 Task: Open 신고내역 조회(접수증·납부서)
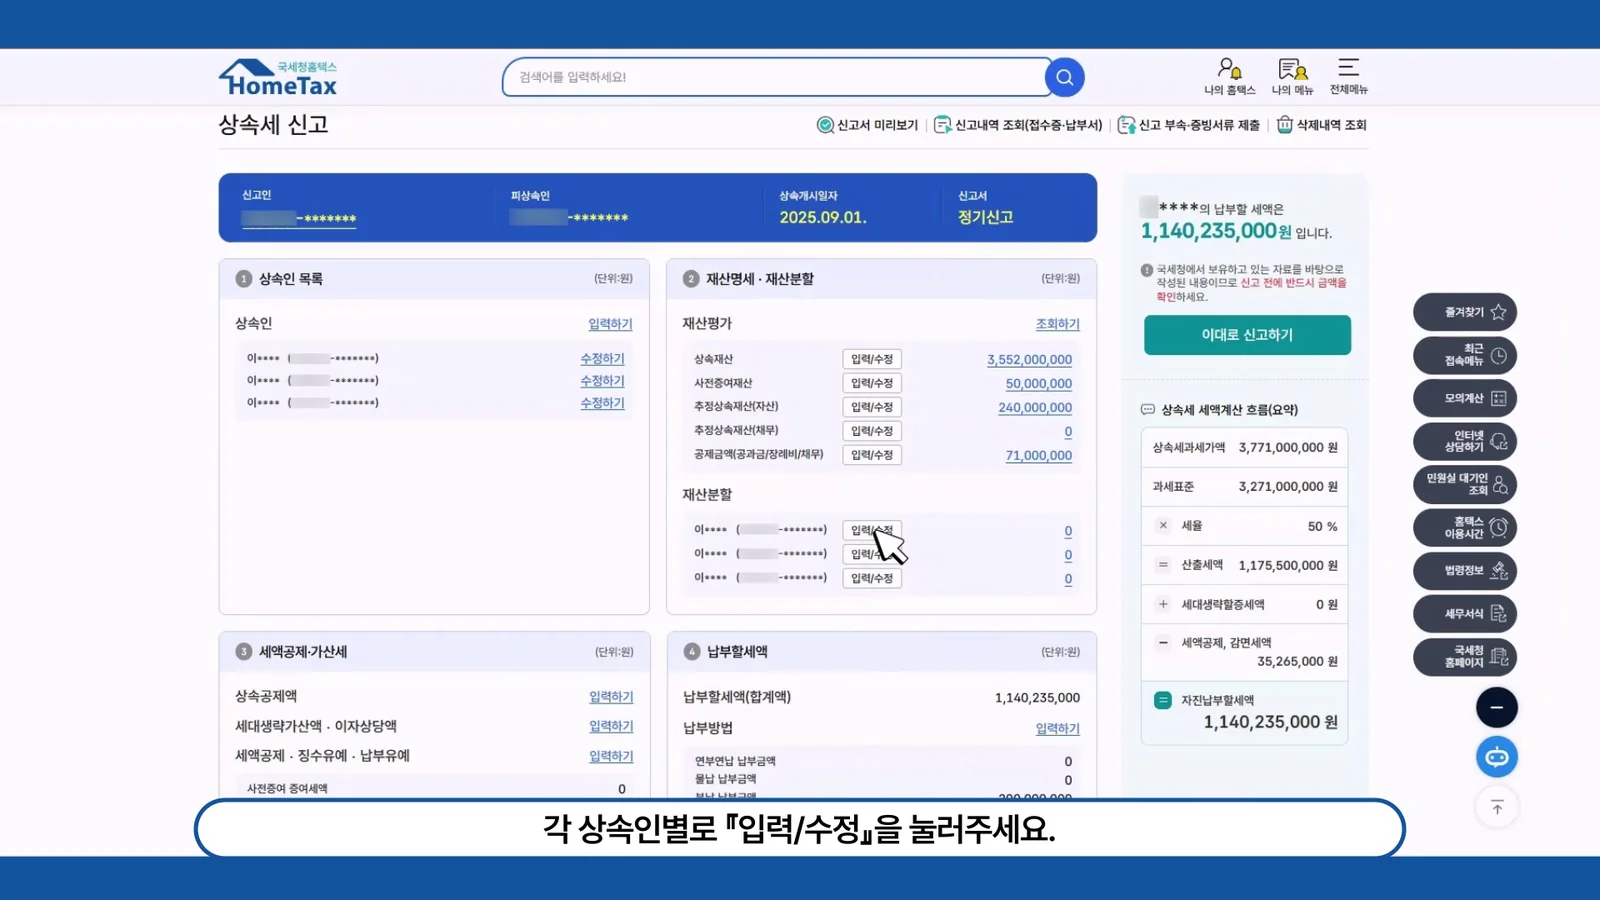[x=1018, y=125]
